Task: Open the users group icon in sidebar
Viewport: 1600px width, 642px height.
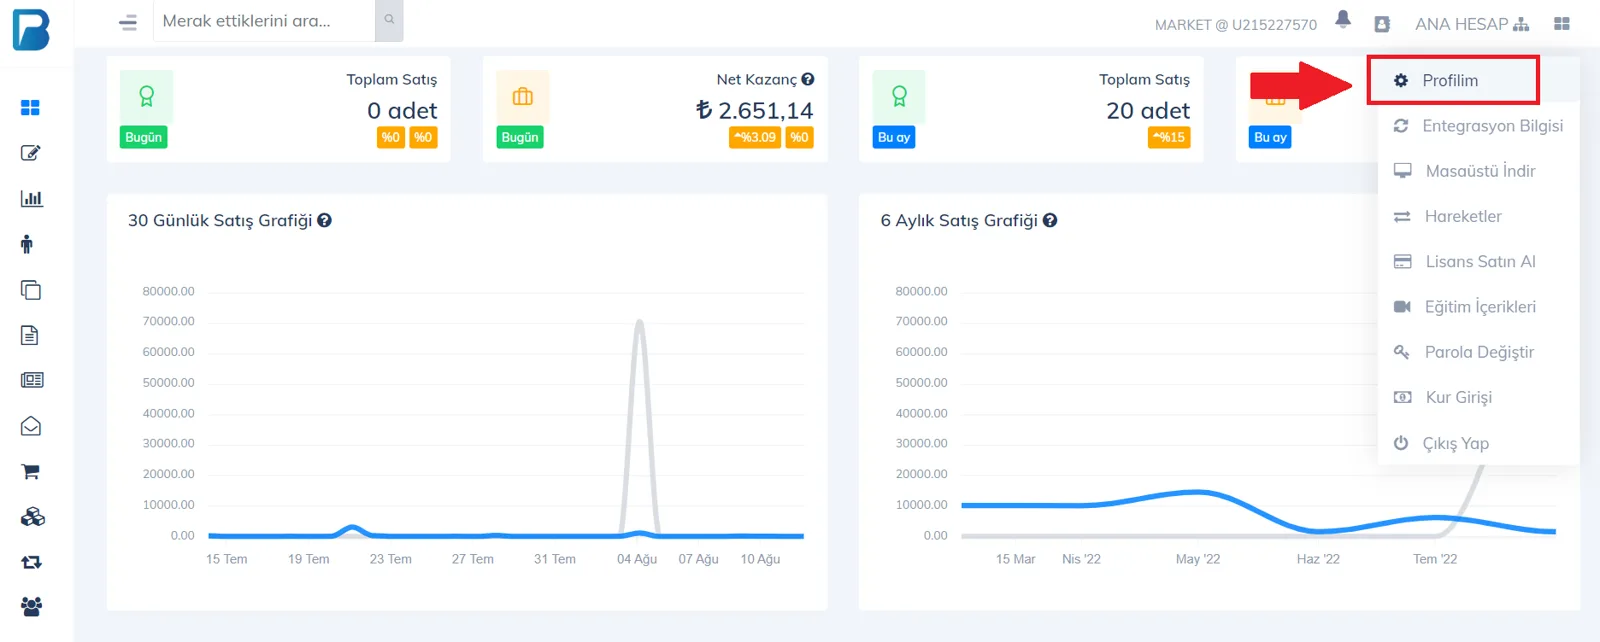Action: click(32, 606)
